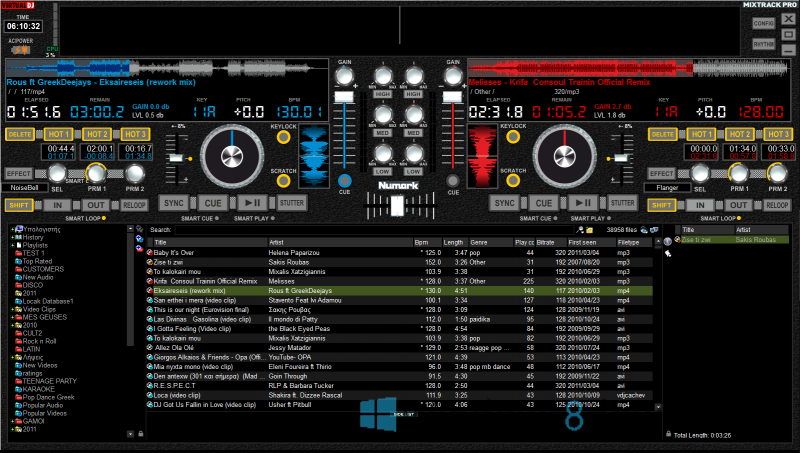Click the CONFIG button
Viewport: 800px width, 453px height.
point(763,23)
